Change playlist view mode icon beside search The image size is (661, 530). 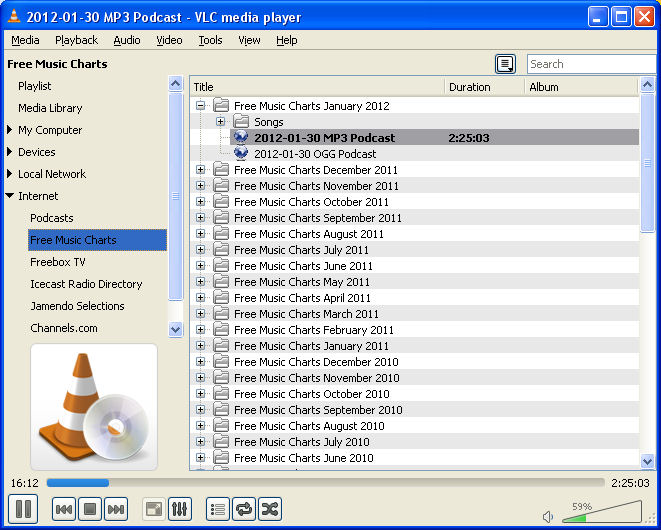pos(506,64)
